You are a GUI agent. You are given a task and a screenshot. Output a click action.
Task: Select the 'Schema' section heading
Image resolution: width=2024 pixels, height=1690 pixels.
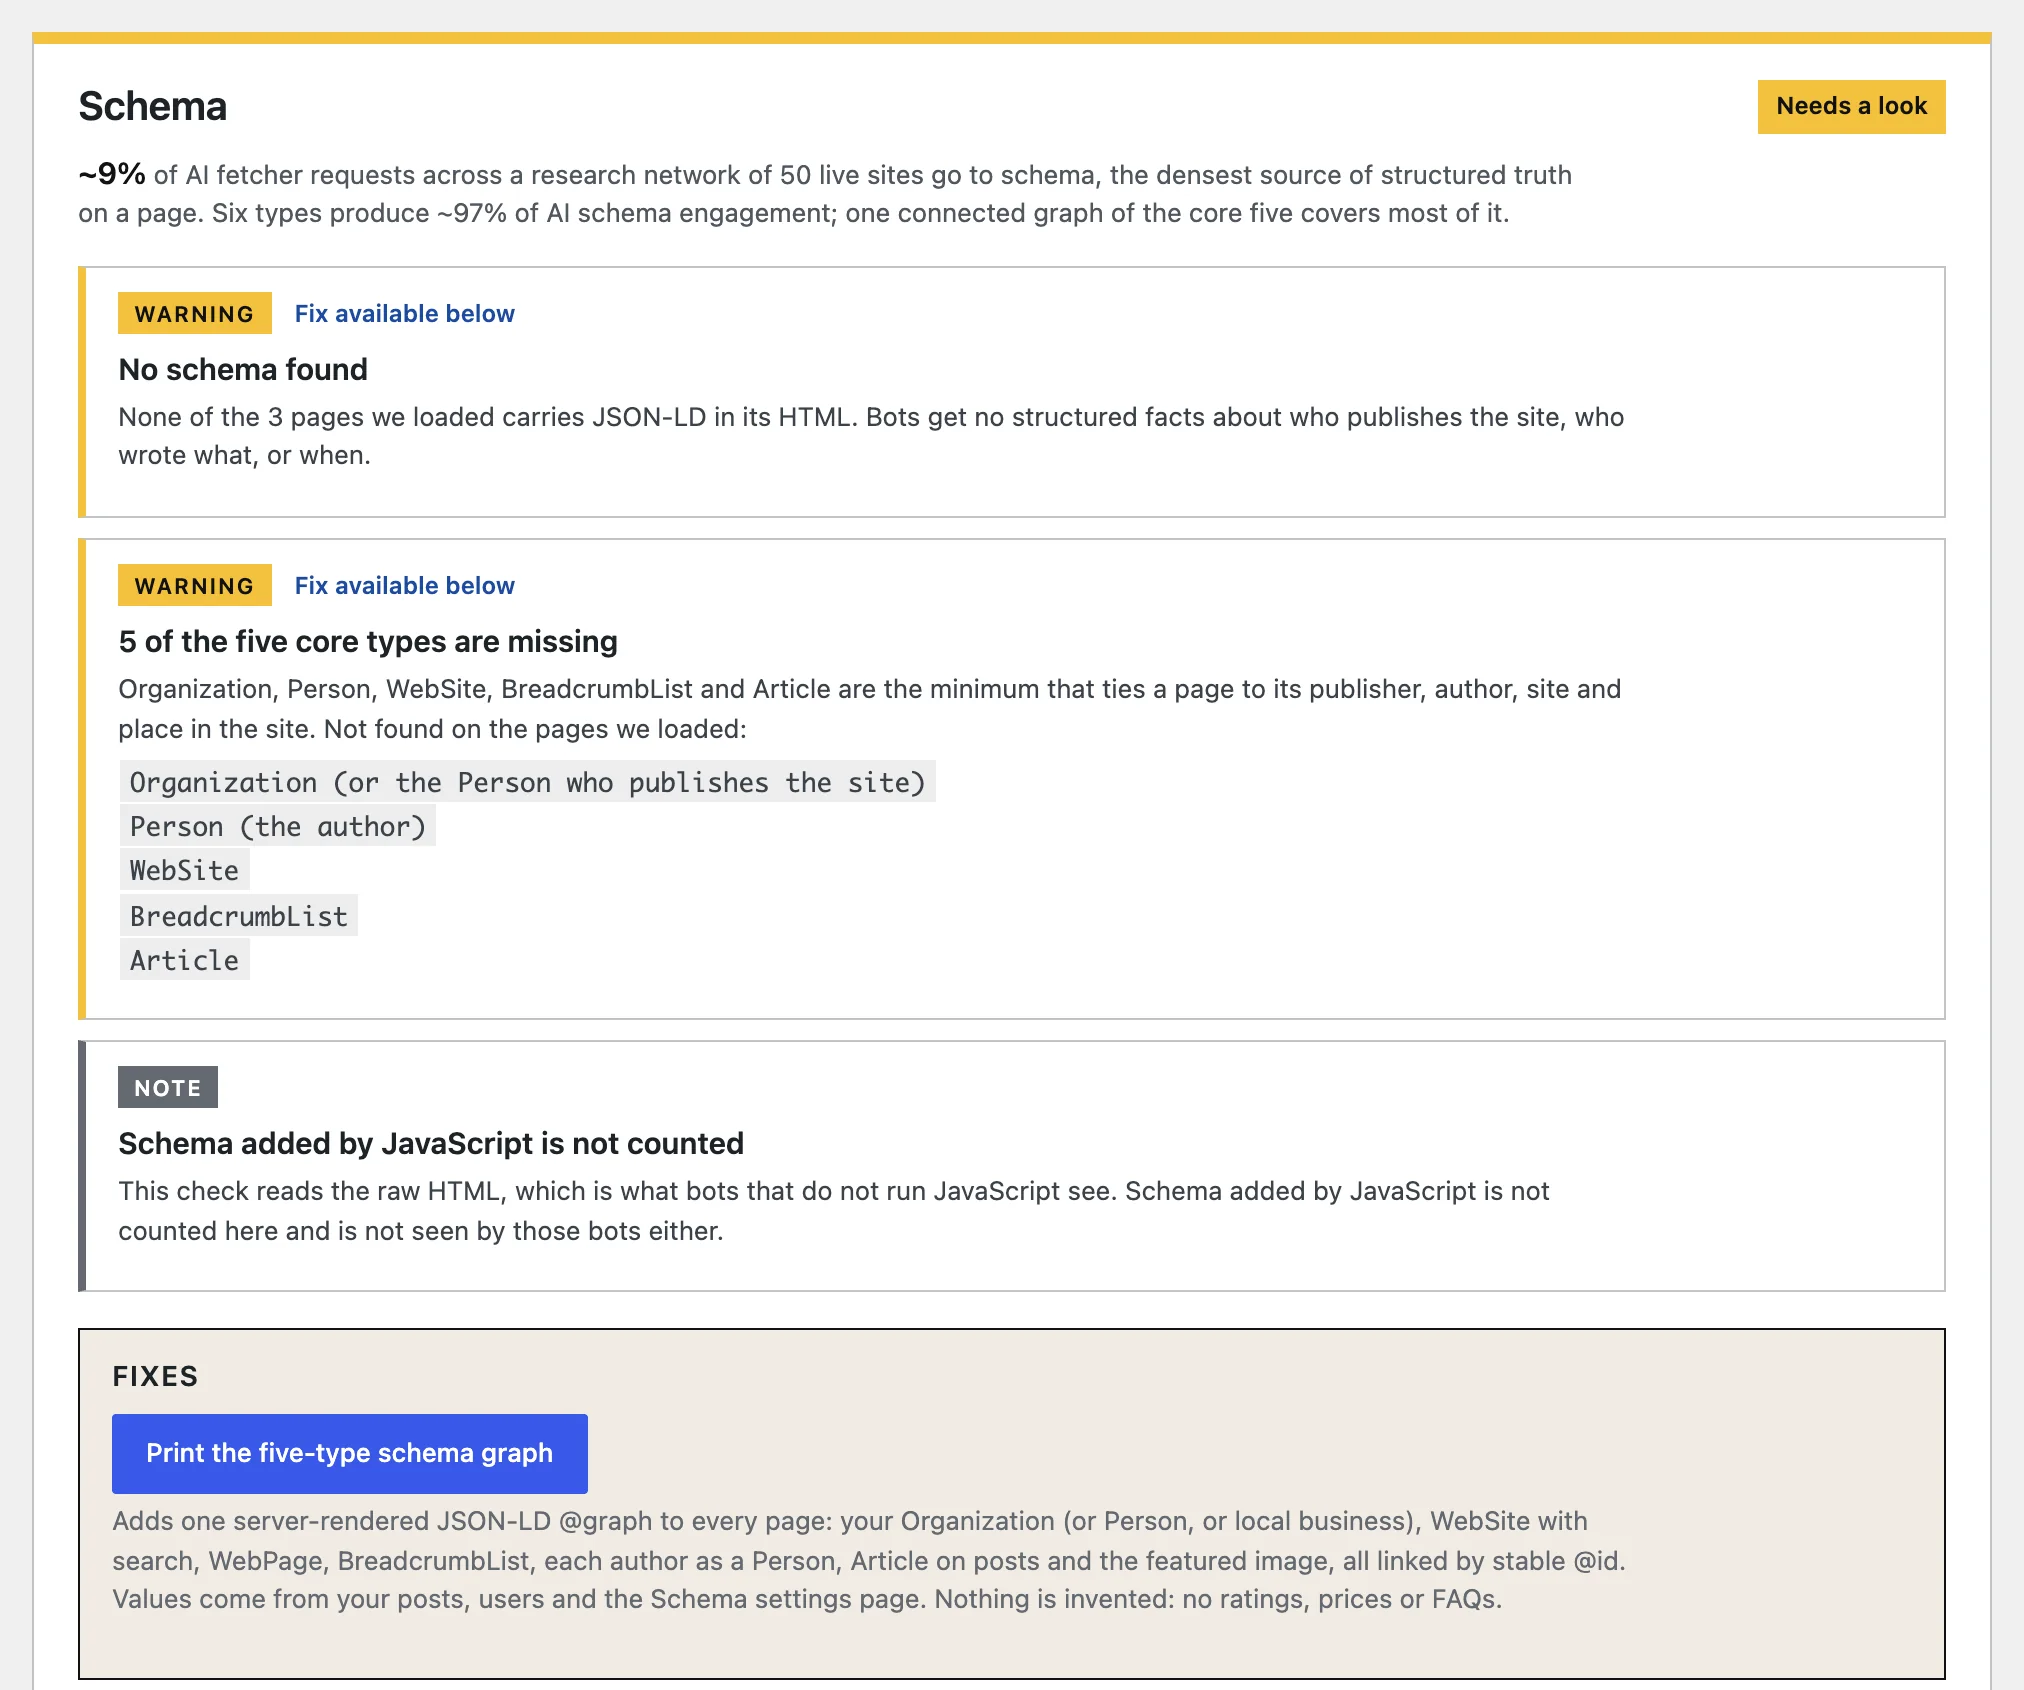pyautogui.click(x=153, y=106)
